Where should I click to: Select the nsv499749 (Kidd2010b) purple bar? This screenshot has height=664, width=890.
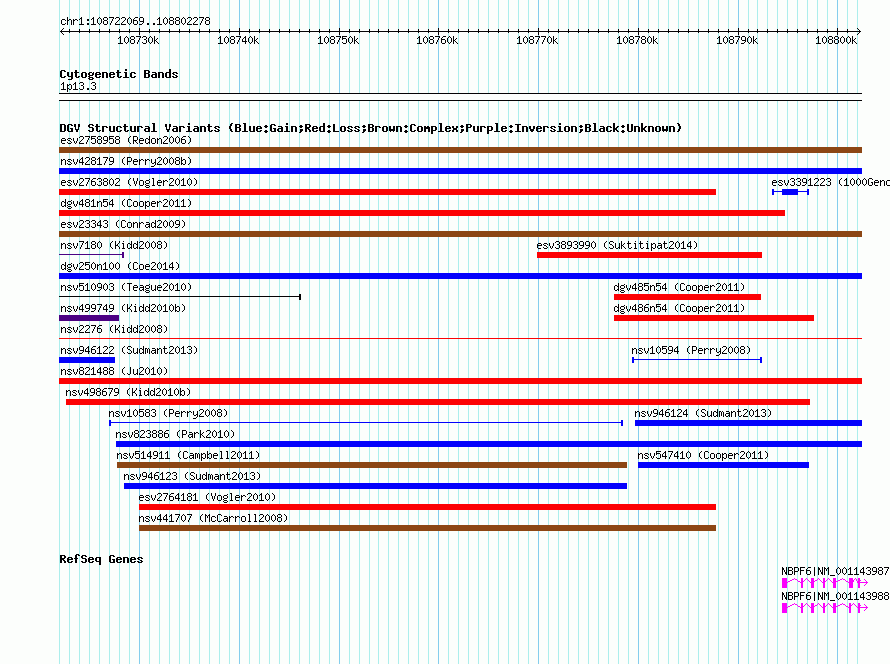pyautogui.click(x=89, y=318)
